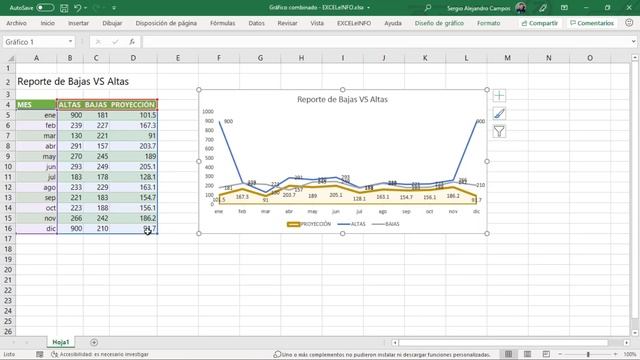Viewport: 640px width, 360px height.
Task: Open the EXCELeINFO tab
Action: pos(354,23)
